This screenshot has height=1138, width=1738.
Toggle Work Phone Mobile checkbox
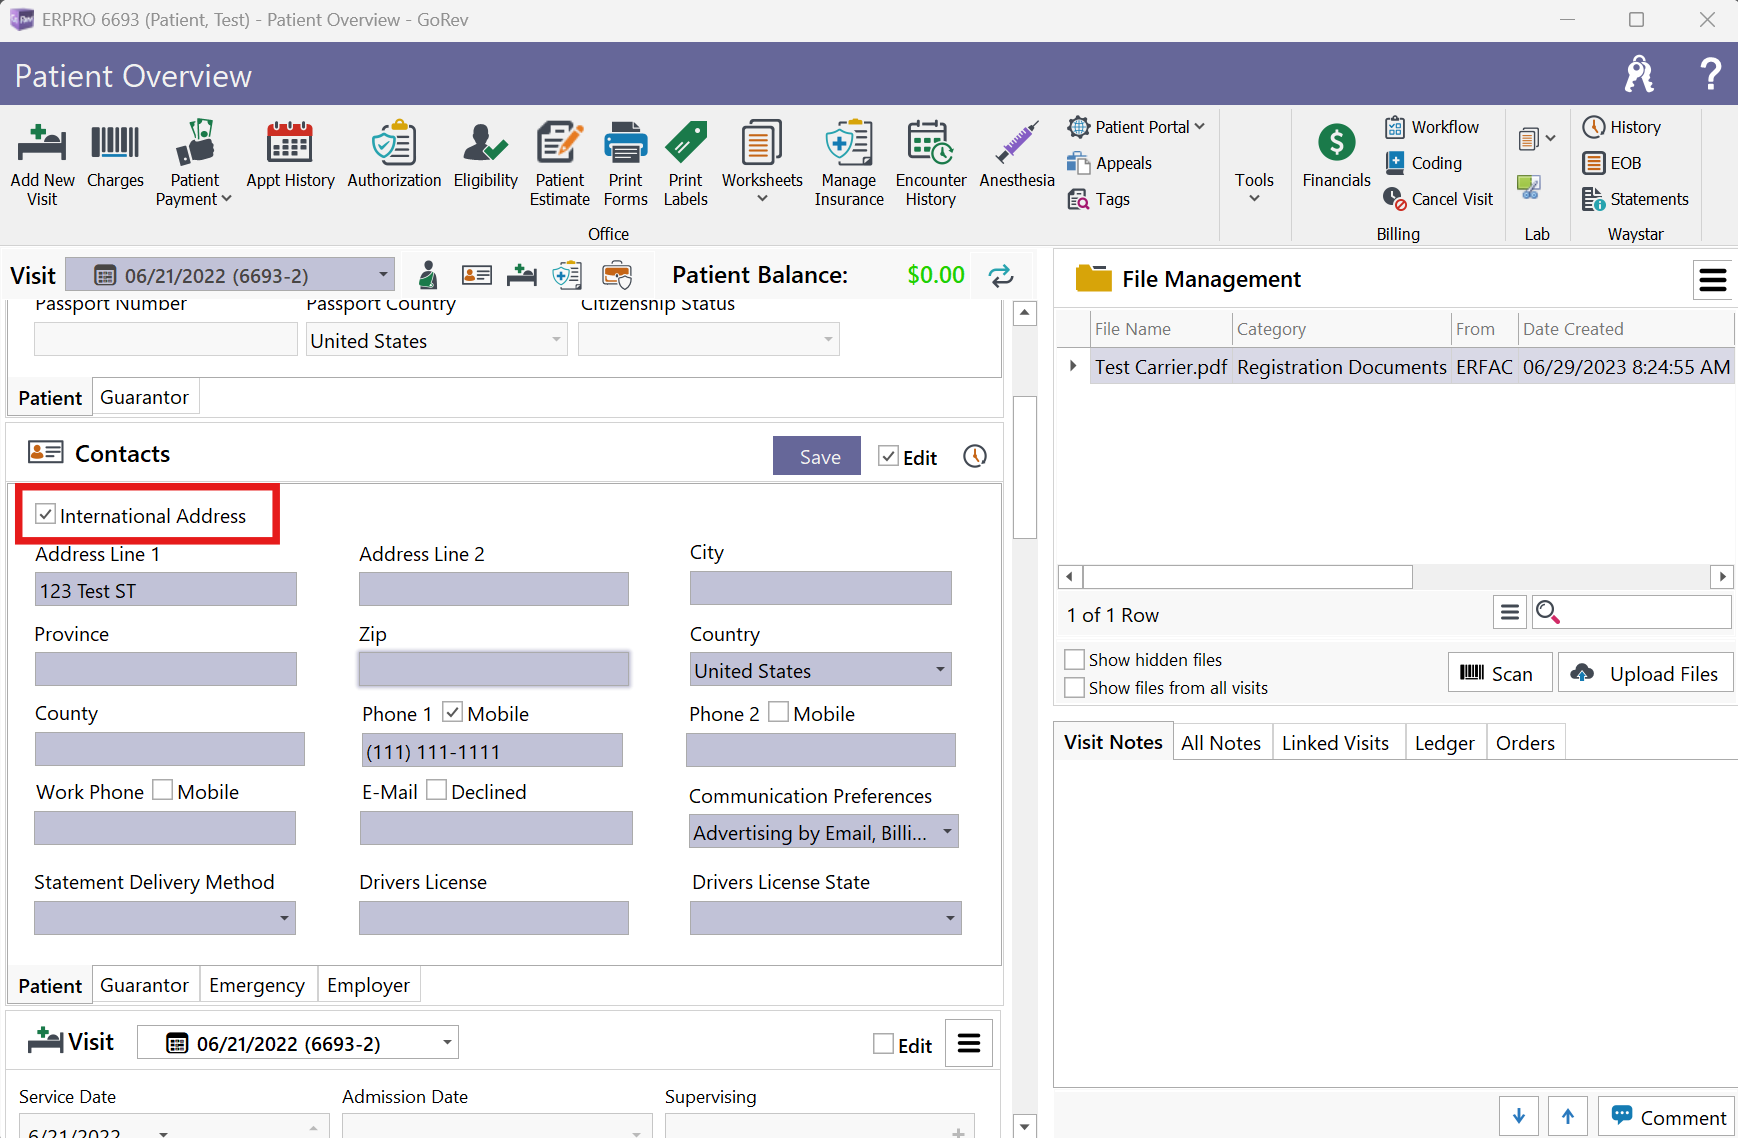[x=162, y=790]
